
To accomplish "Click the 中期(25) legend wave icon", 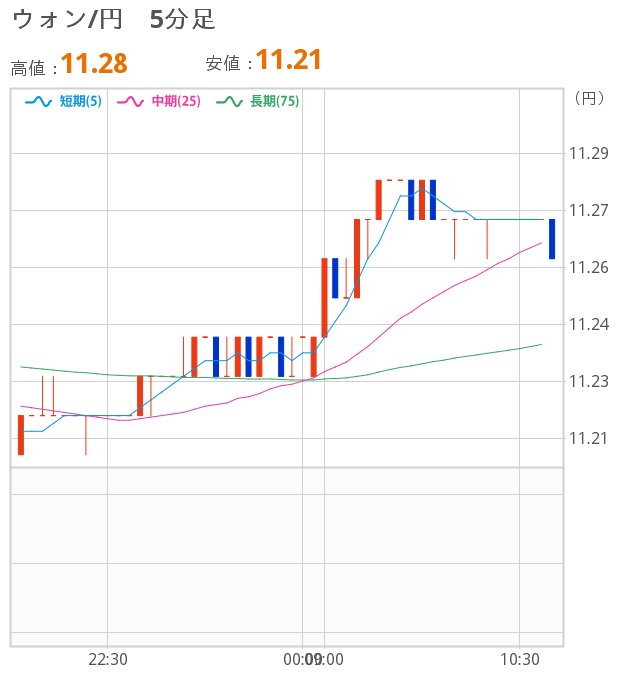I will click(x=130, y=102).
